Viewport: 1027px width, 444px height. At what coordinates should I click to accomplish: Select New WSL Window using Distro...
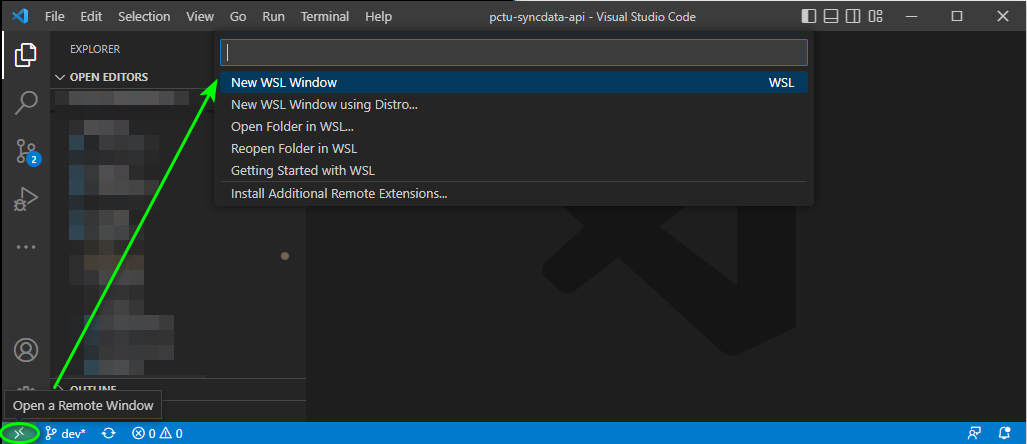coord(514,105)
